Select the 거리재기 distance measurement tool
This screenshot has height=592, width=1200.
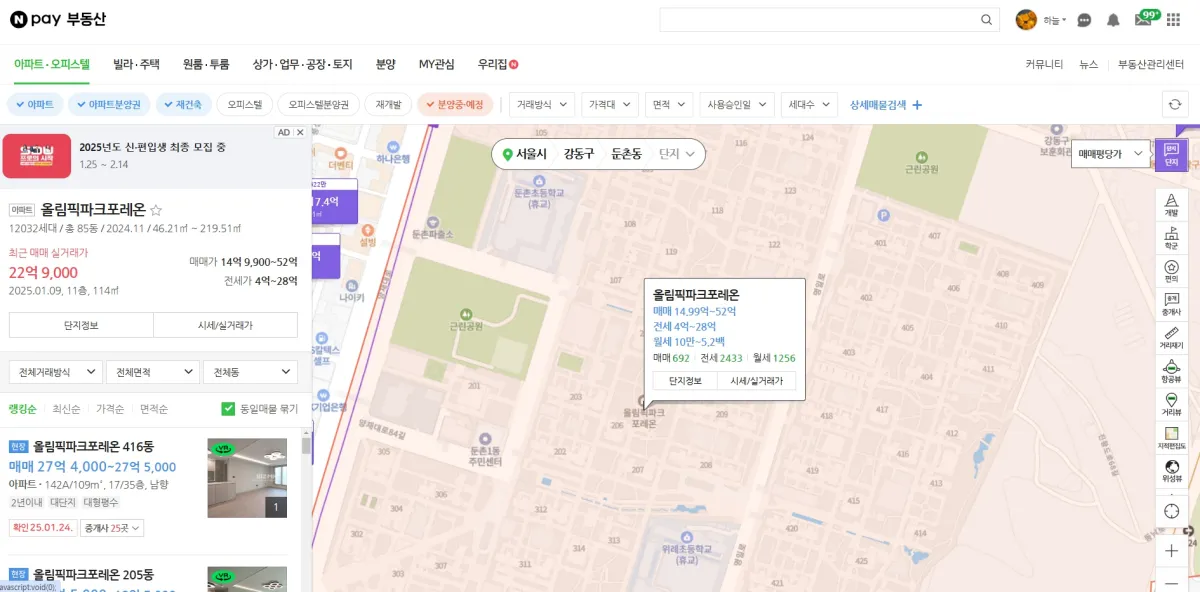(x=1169, y=340)
